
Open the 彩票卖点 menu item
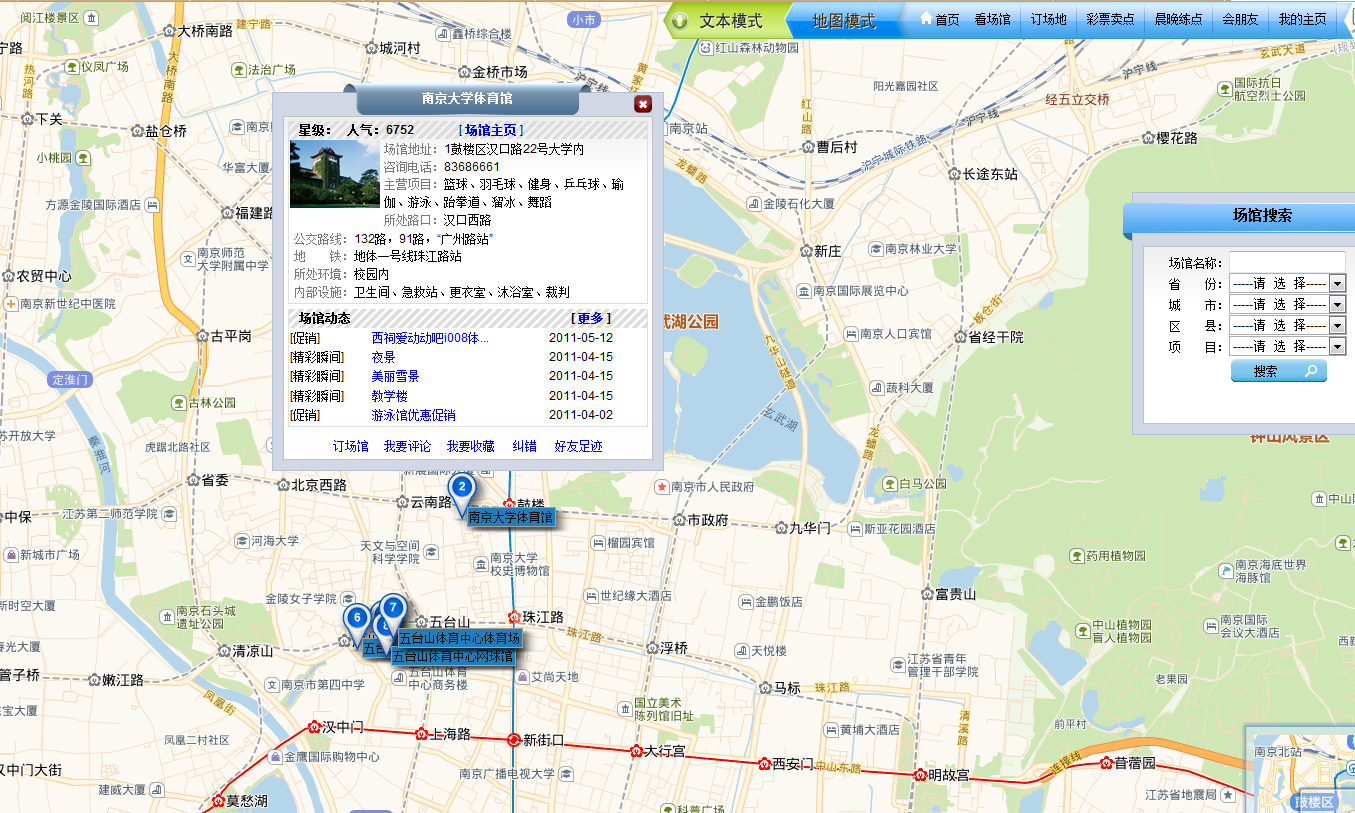tap(1110, 20)
